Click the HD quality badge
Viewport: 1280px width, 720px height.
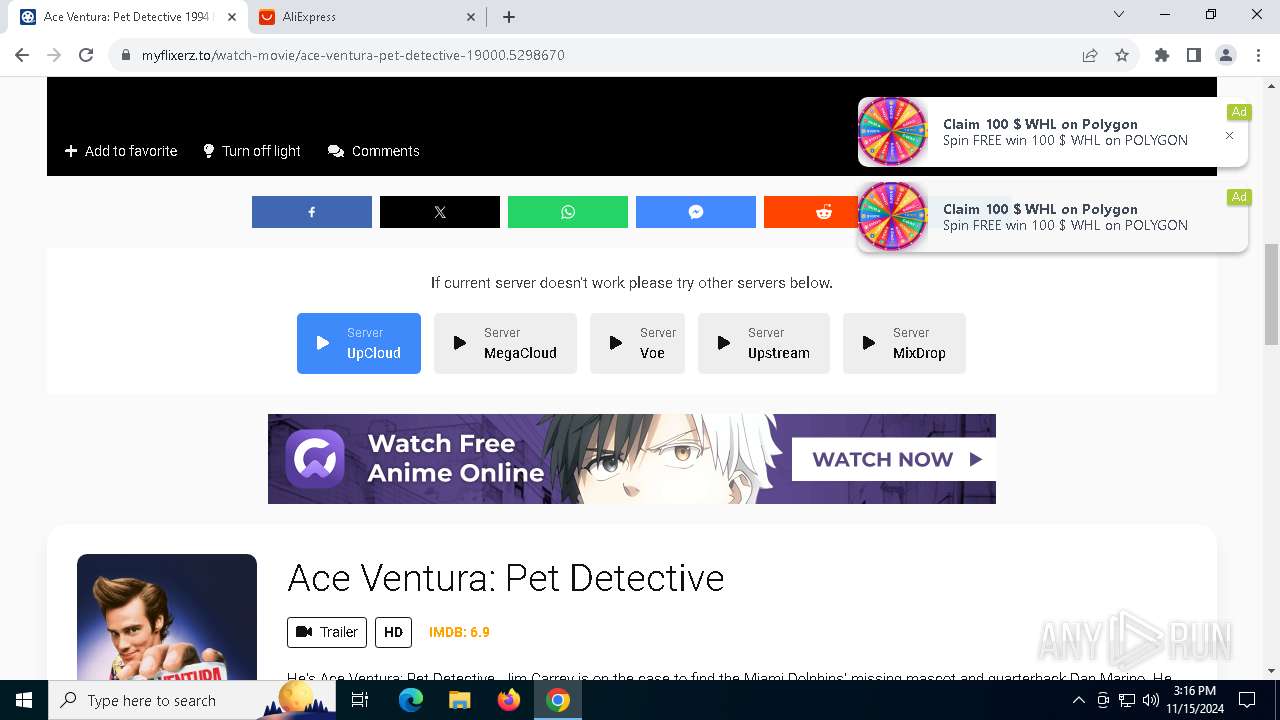tap(393, 632)
